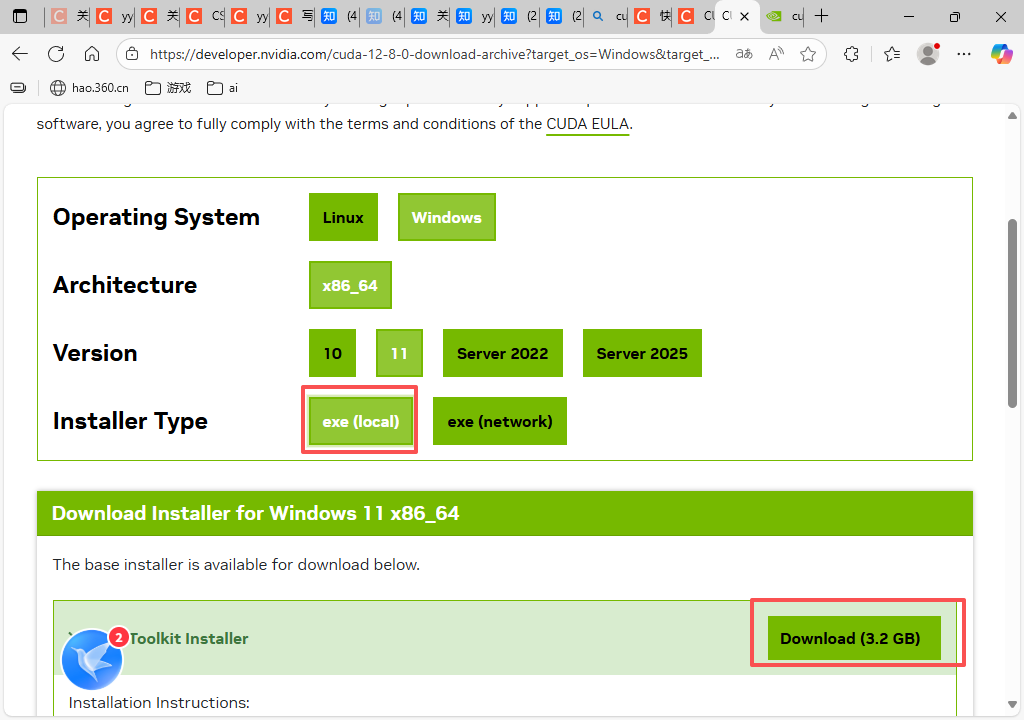Click the 'Operating System' label

[156, 217]
